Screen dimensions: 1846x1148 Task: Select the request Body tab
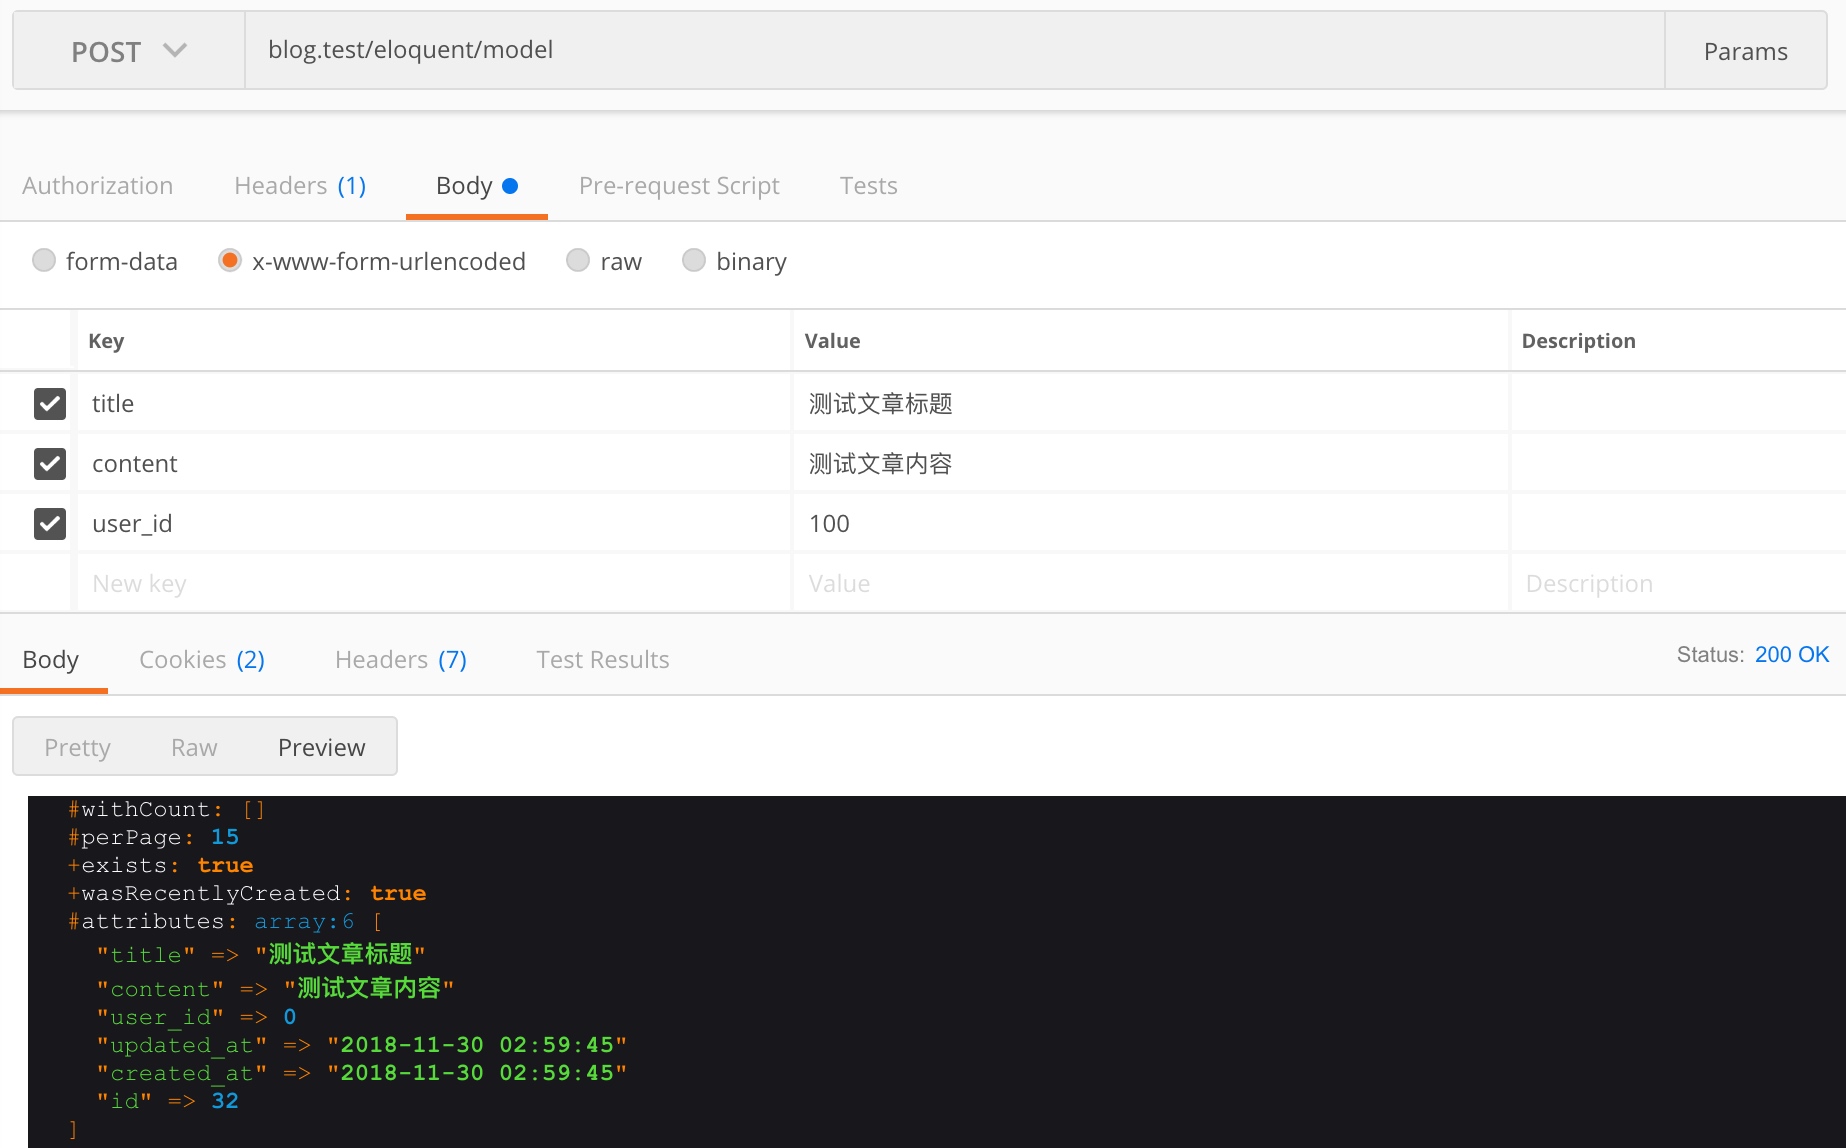click(x=476, y=186)
